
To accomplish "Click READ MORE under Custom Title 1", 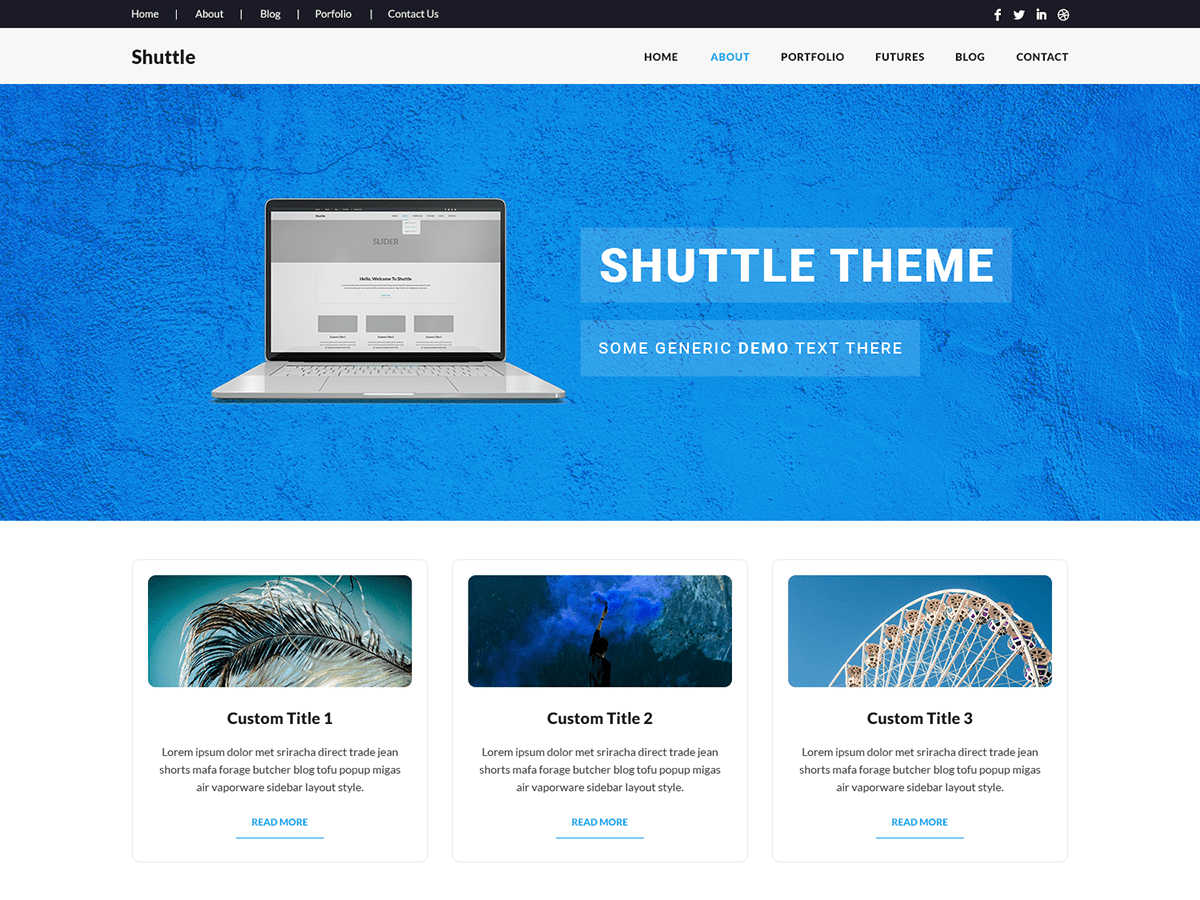I will pos(279,822).
